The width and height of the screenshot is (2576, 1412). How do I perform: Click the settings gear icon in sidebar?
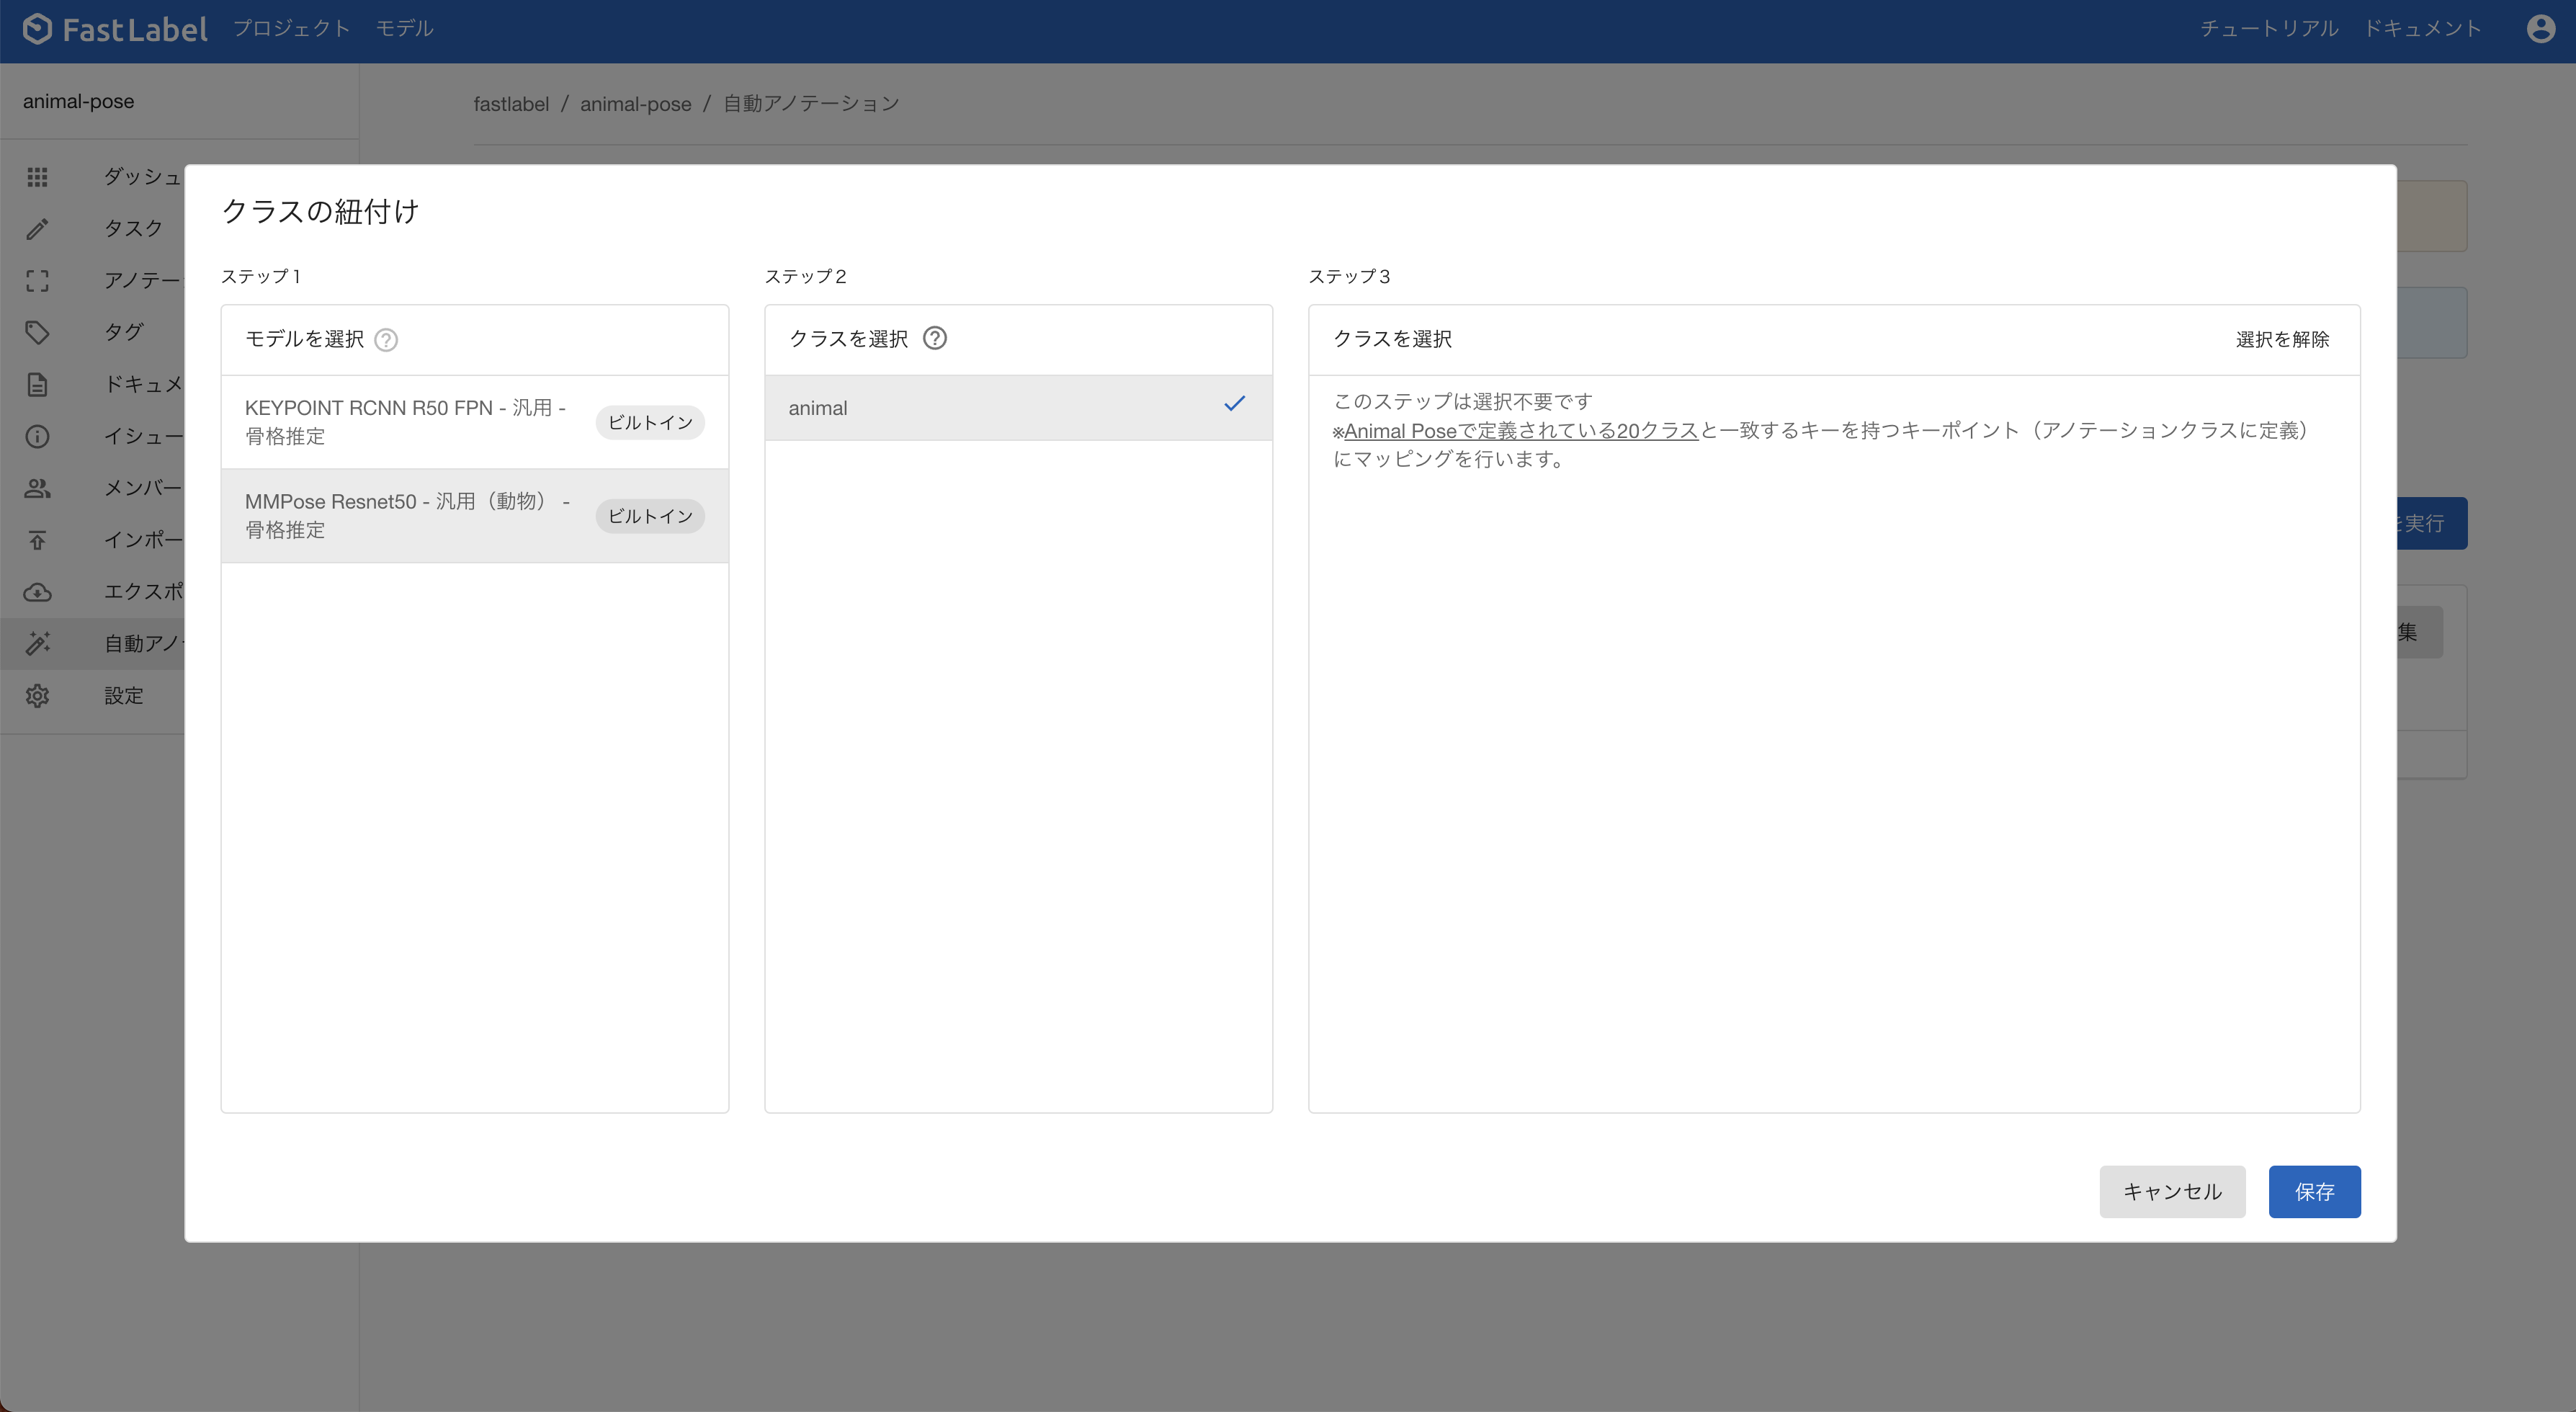[x=37, y=696]
